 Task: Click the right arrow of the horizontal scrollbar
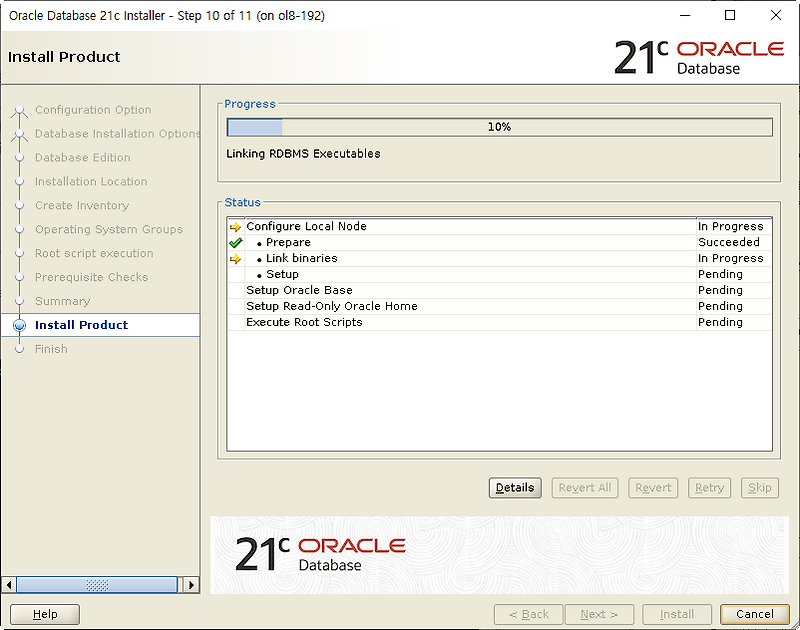point(191,584)
